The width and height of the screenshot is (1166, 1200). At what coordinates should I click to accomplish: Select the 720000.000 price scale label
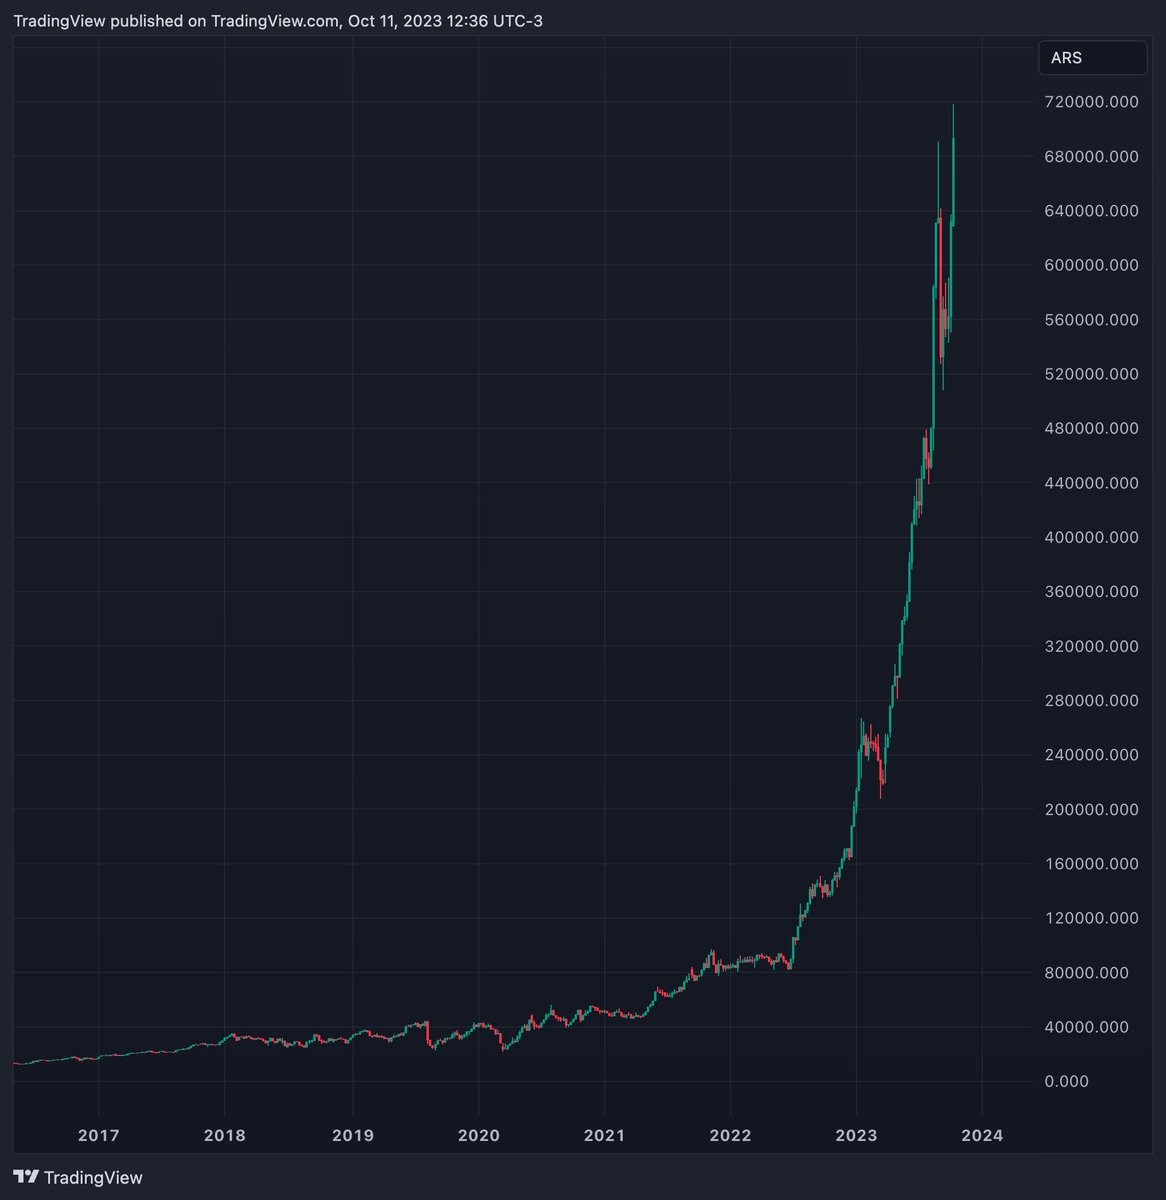(x=1092, y=101)
